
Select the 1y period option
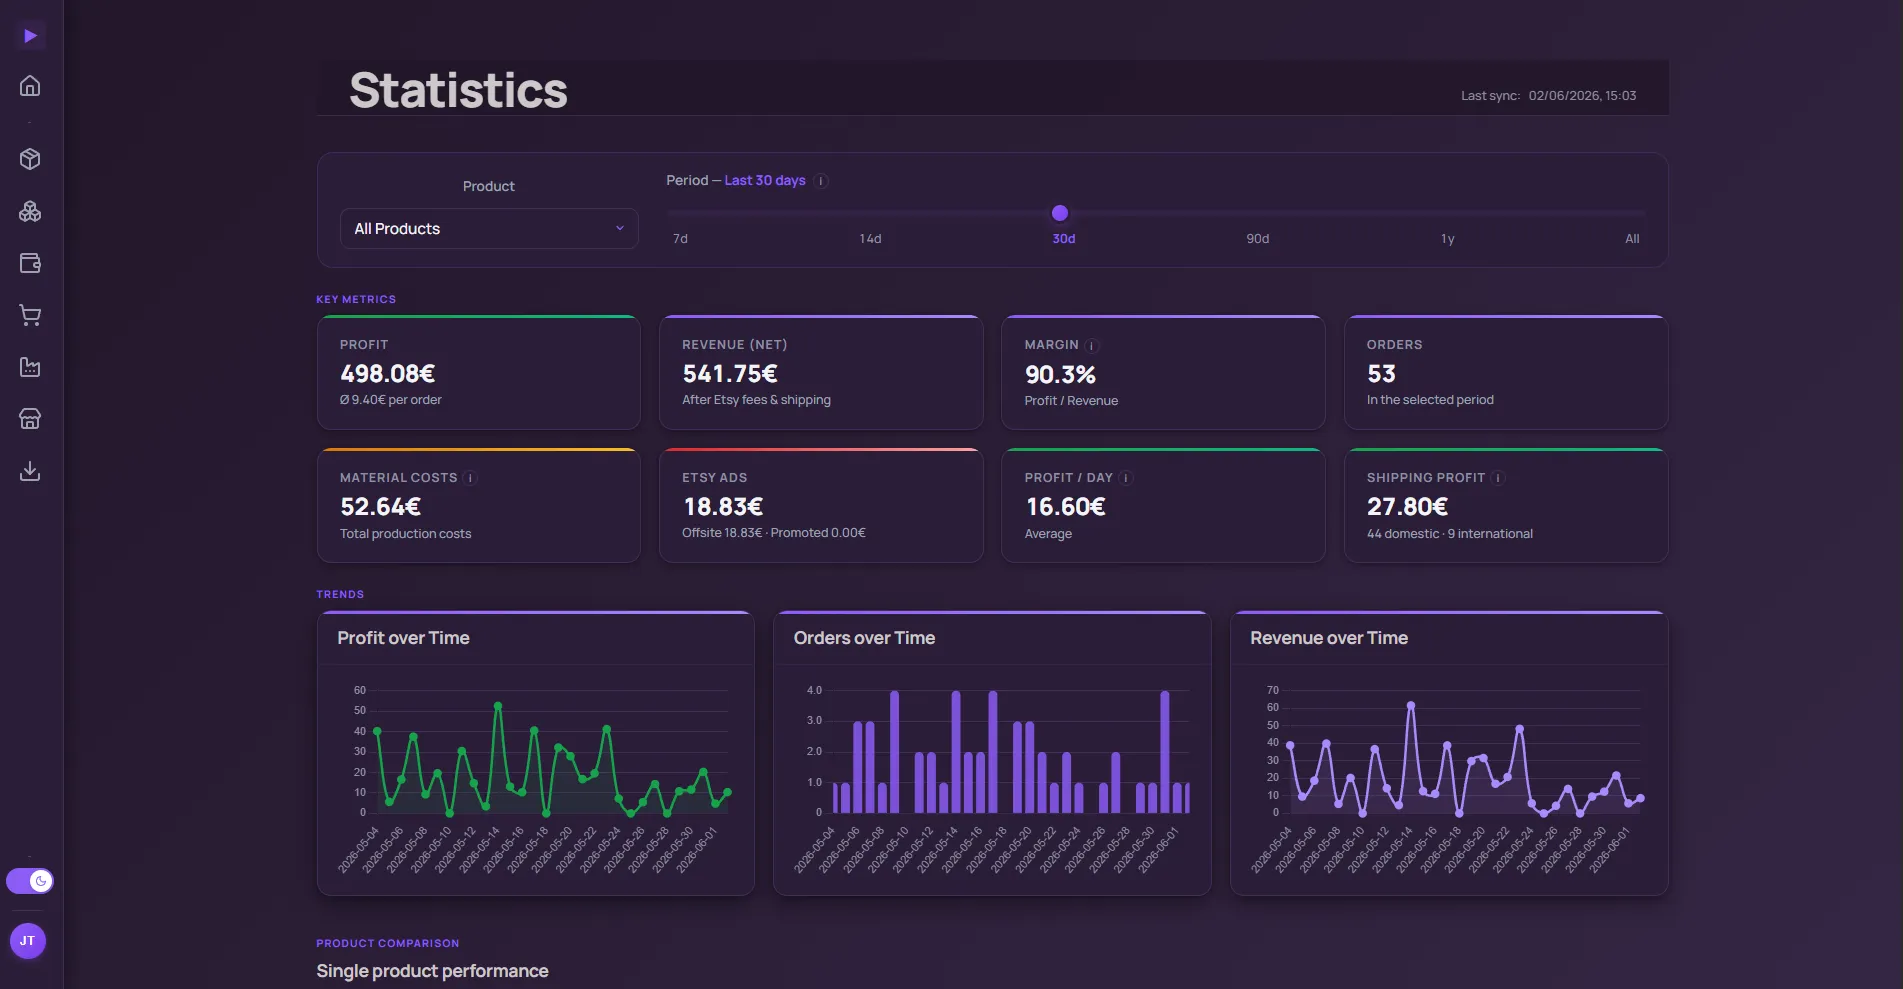click(x=1447, y=239)
